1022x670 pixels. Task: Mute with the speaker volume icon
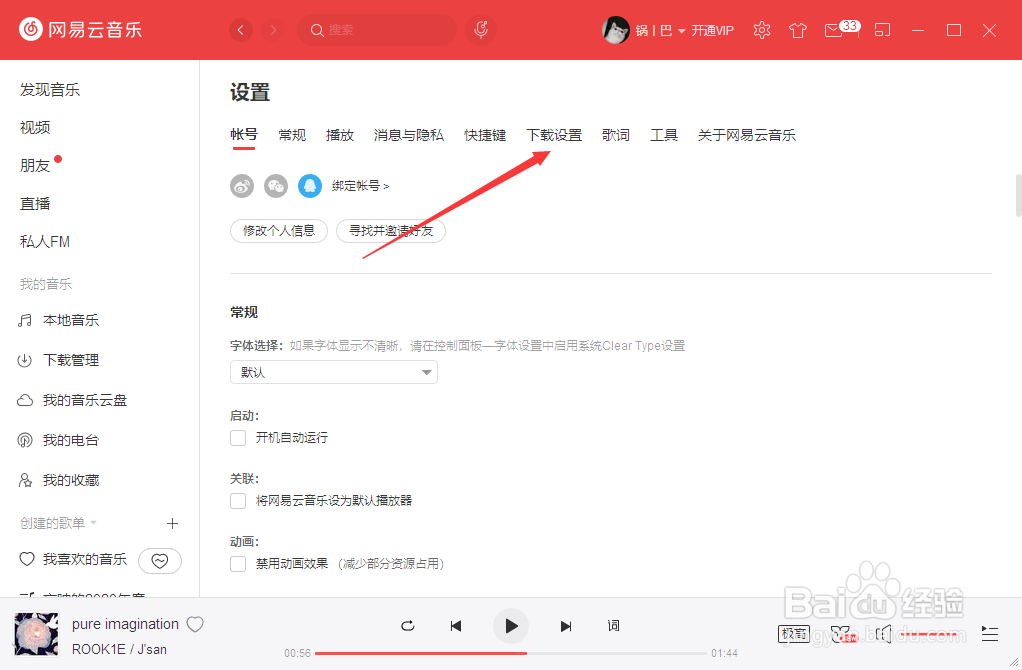tap(883, 634)
